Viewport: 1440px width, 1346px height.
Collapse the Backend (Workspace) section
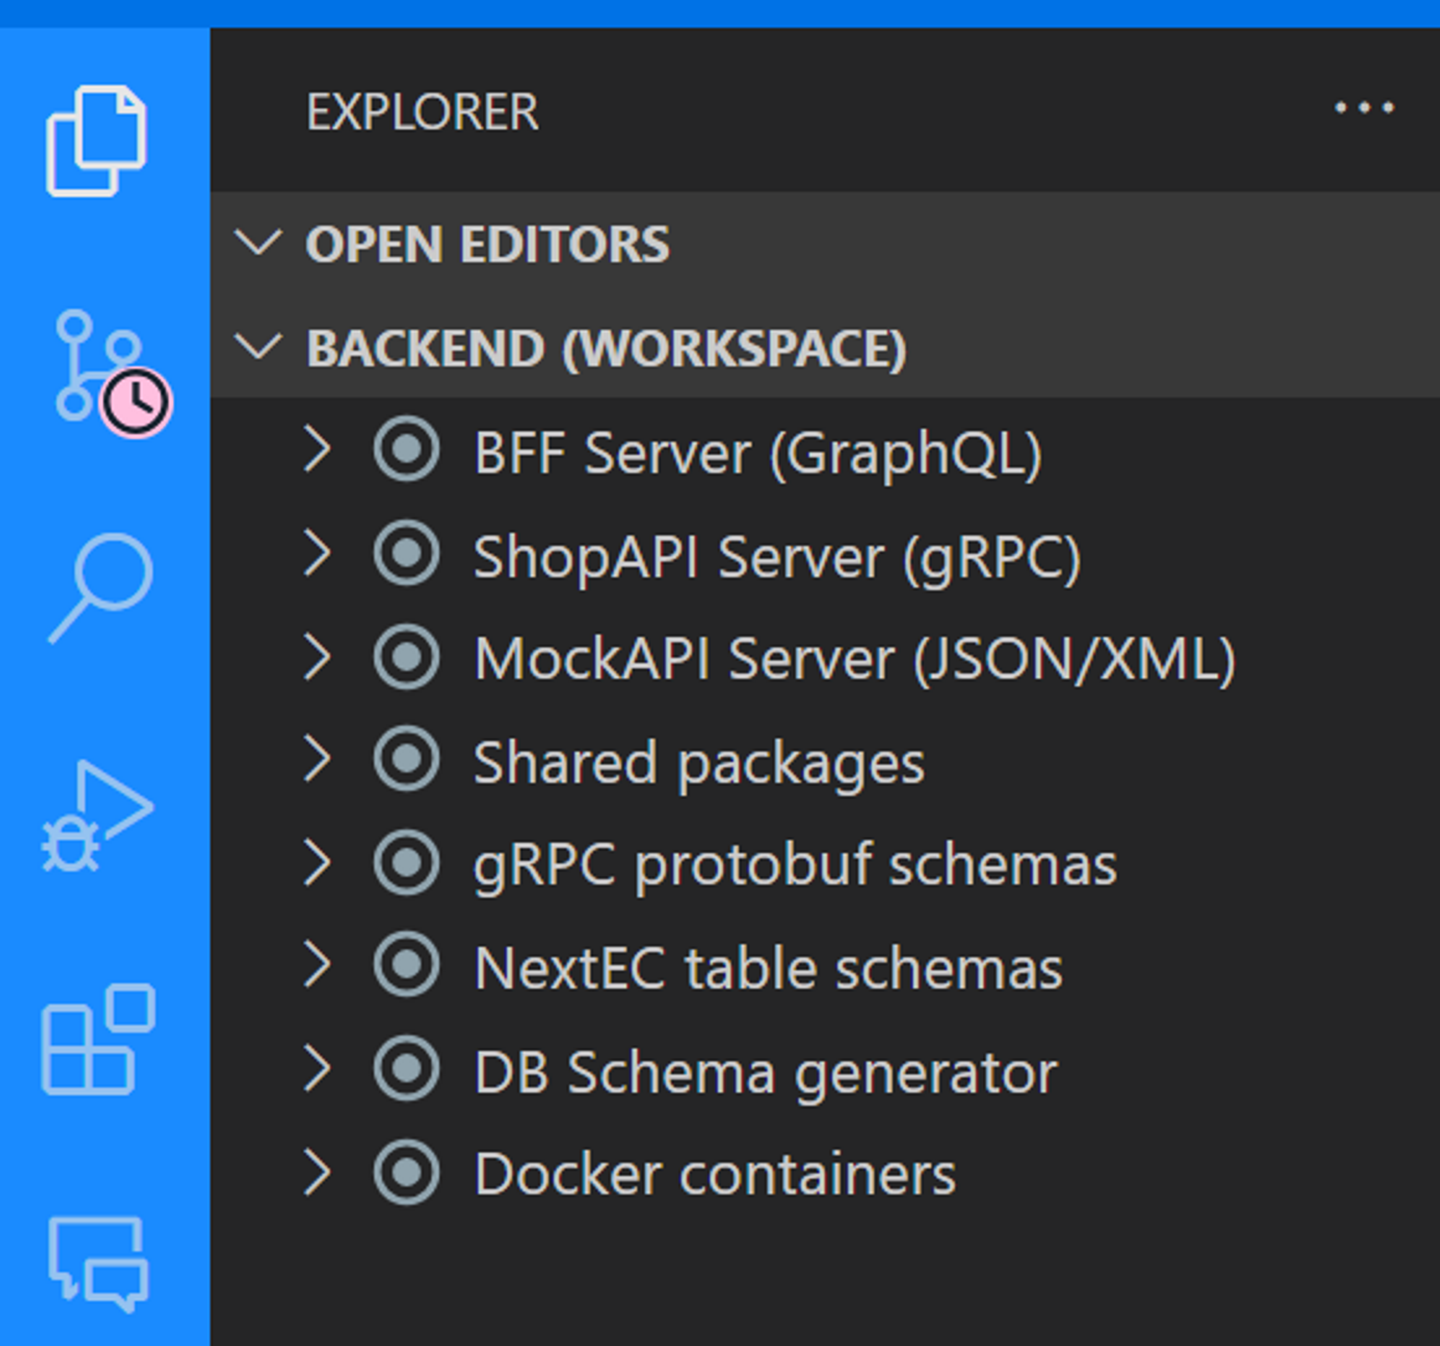(x=258, y=348)
